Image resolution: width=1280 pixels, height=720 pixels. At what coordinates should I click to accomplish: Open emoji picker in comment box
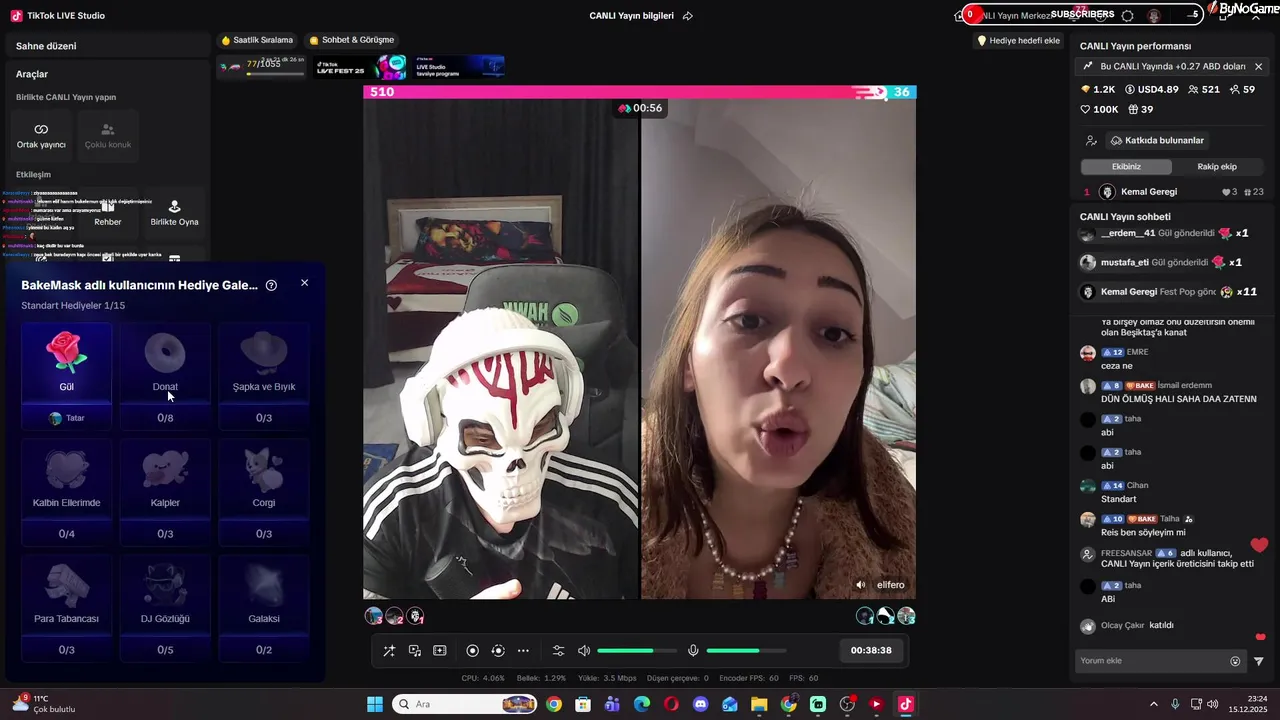tap(1235, 661)
